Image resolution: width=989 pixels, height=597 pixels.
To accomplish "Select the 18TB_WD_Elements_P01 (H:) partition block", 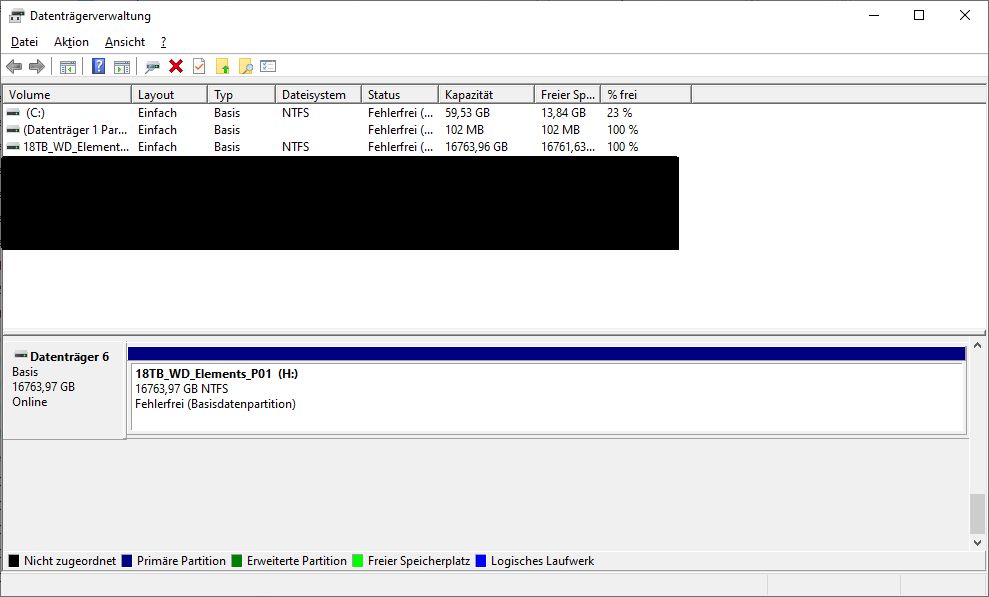I will click(547, 397).
